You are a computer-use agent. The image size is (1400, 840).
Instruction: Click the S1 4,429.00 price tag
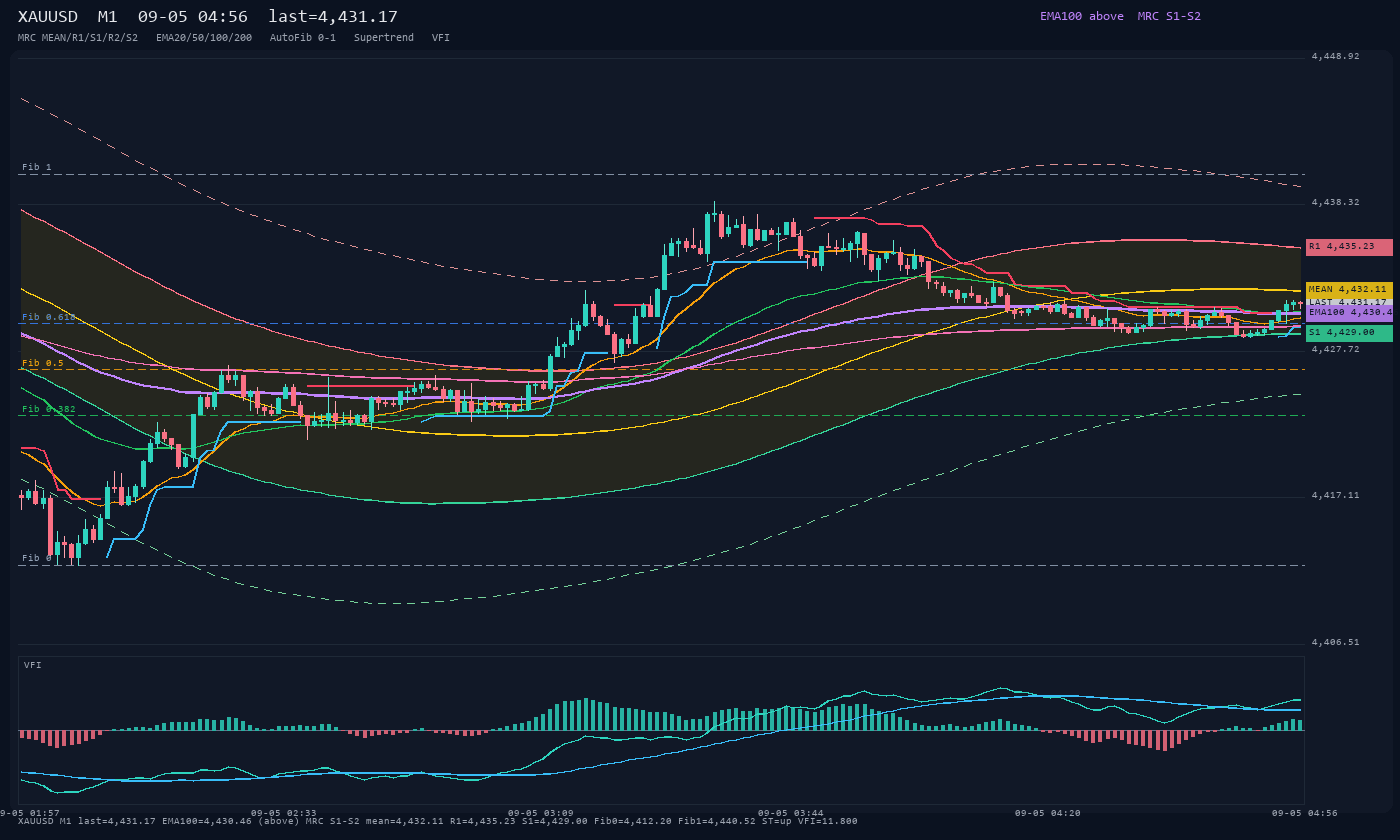pos(1349,333)
